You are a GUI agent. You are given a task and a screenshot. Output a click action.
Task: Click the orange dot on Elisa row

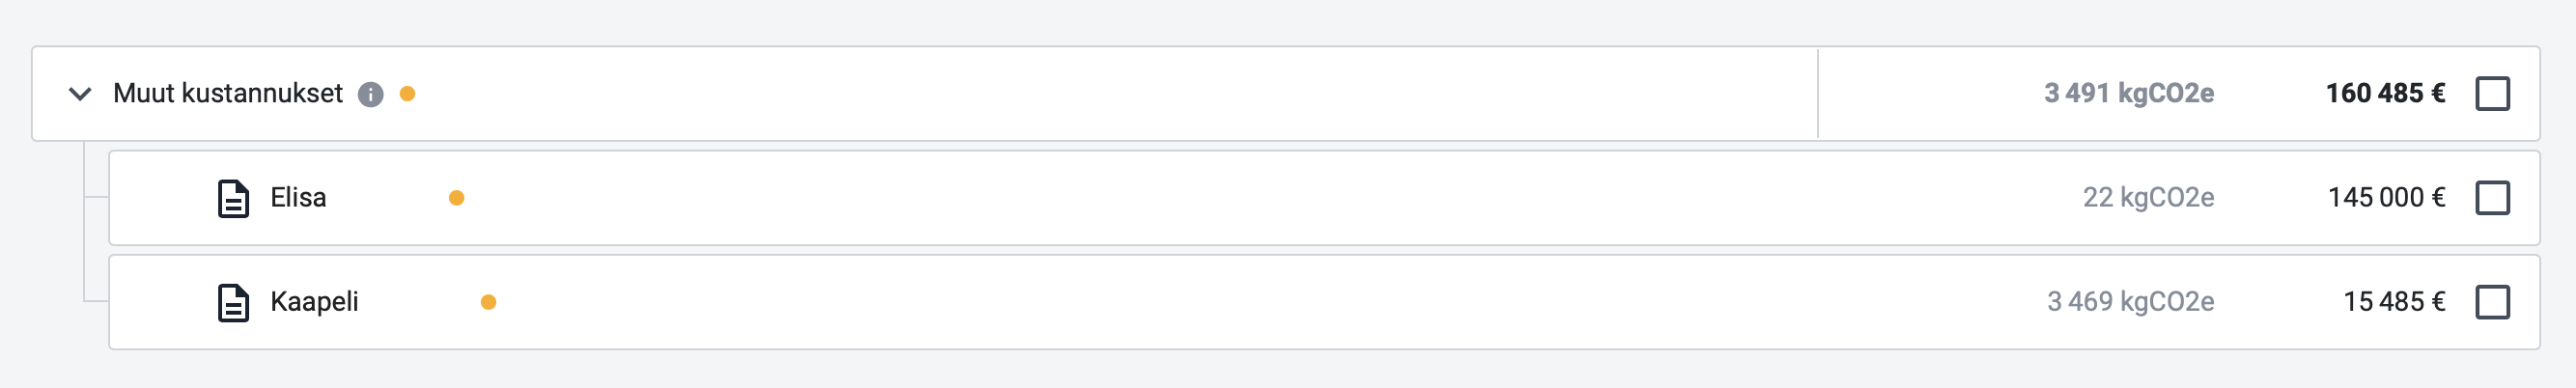[x=456, y=198]
